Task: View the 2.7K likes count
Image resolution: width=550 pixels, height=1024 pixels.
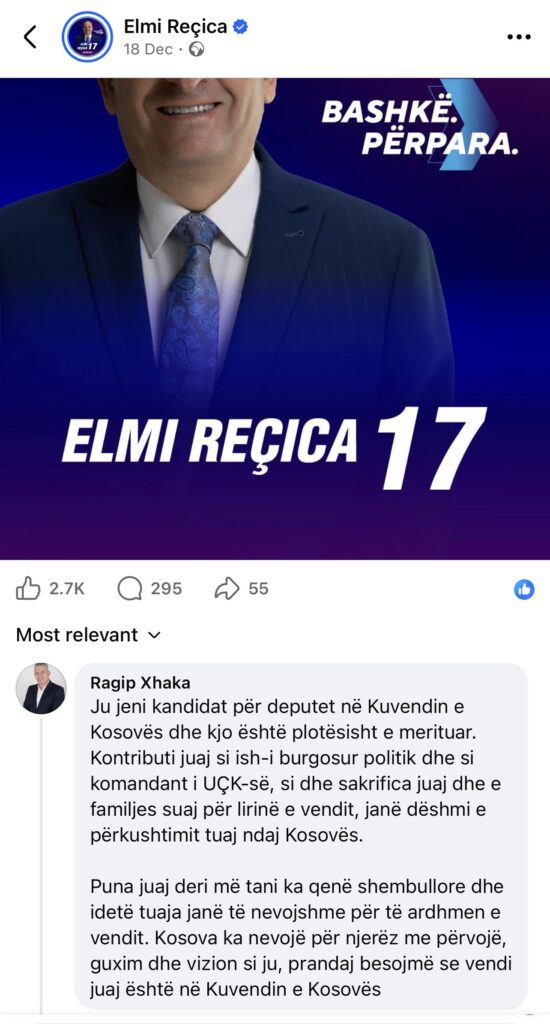Action: (67, 589)
